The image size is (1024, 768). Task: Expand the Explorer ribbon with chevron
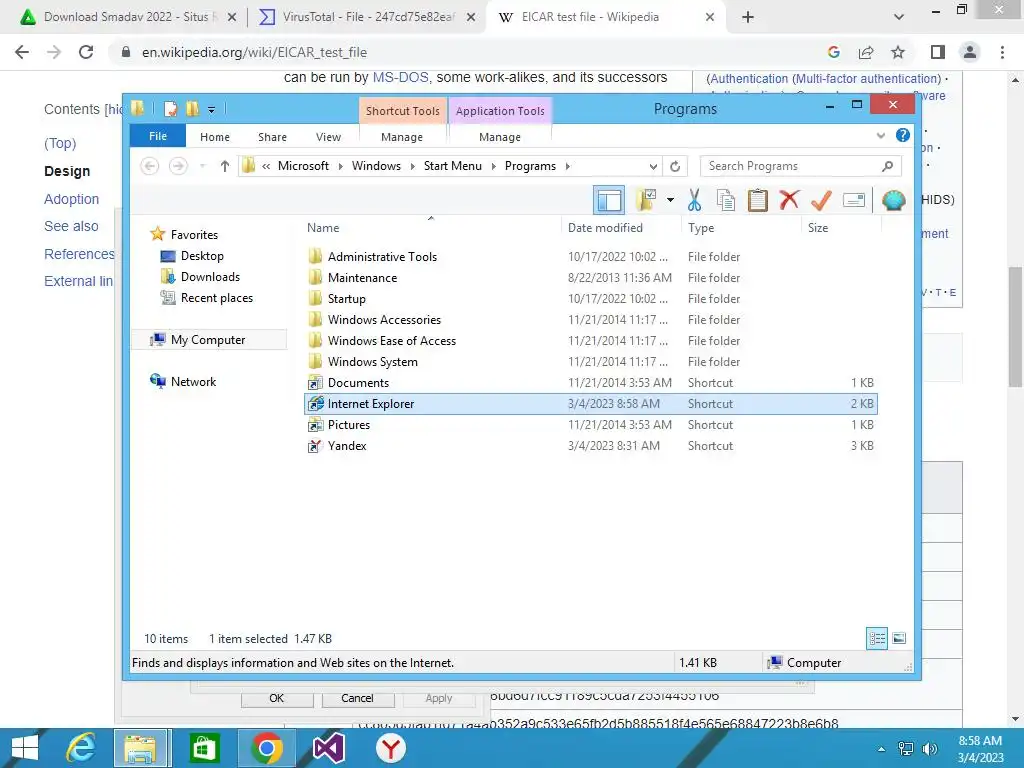881,136
